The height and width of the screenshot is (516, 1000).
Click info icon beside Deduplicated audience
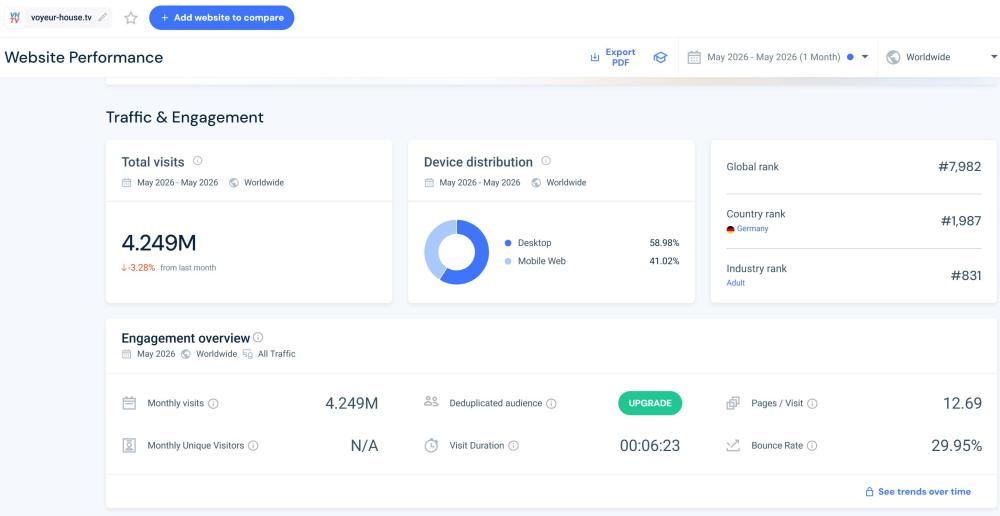551,404
